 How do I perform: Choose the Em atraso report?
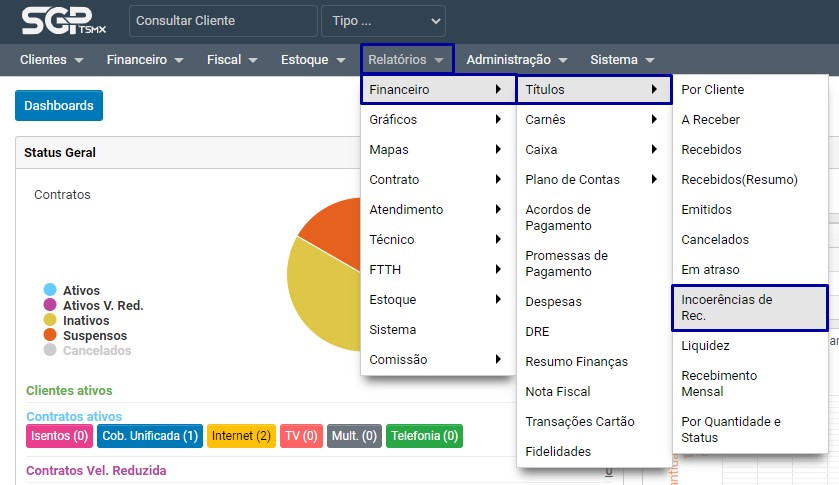click(710, 270)
